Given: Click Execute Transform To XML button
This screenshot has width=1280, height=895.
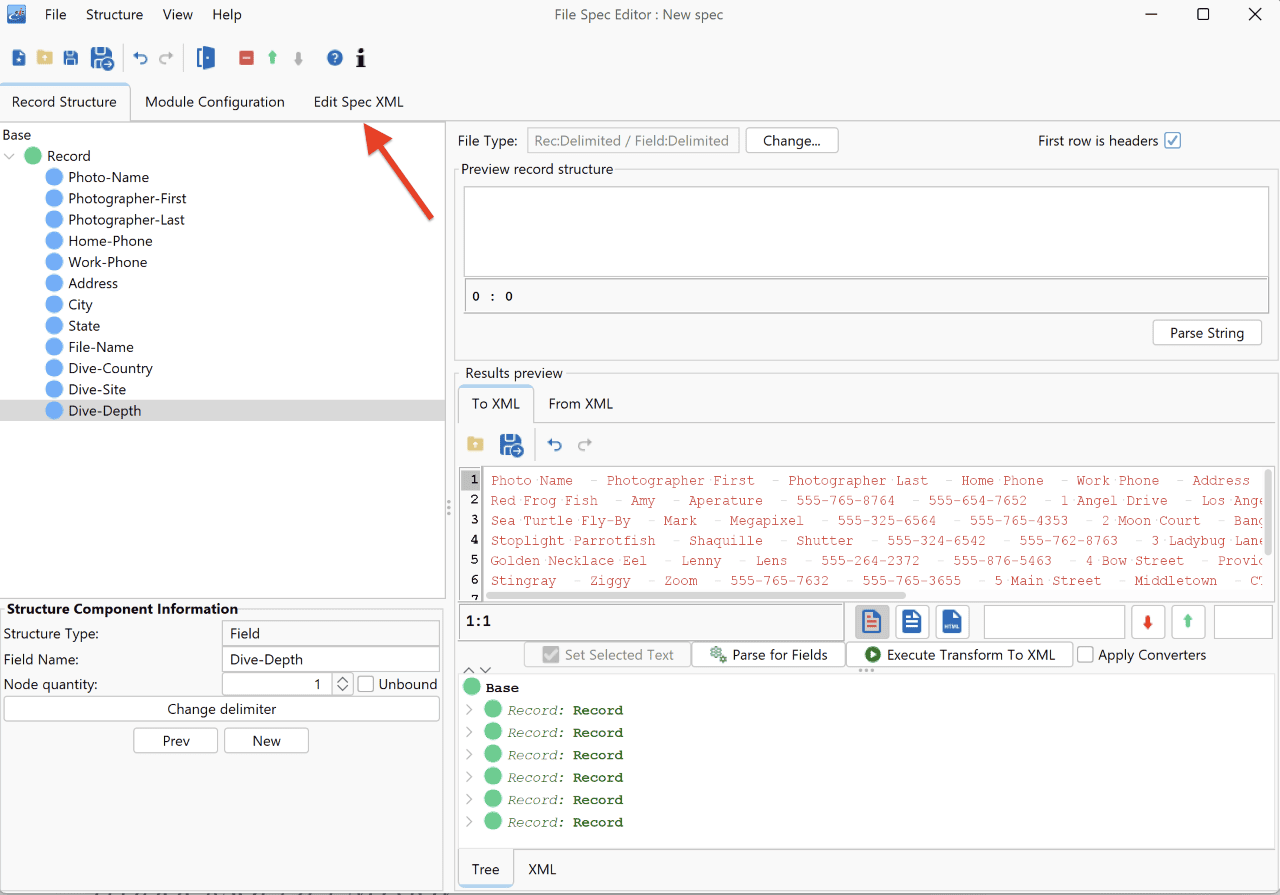Looking at the screenshot, I should click(x=959, y=655).
